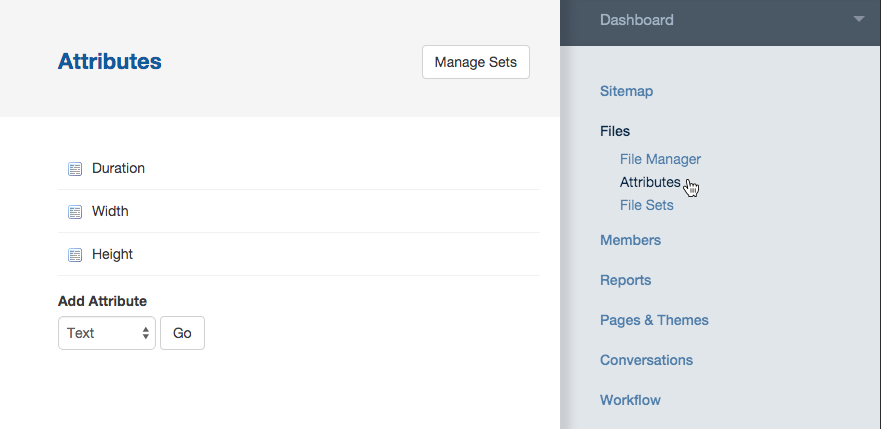
Task: Click the Duration attribute type icon
Action: (75, 168)
